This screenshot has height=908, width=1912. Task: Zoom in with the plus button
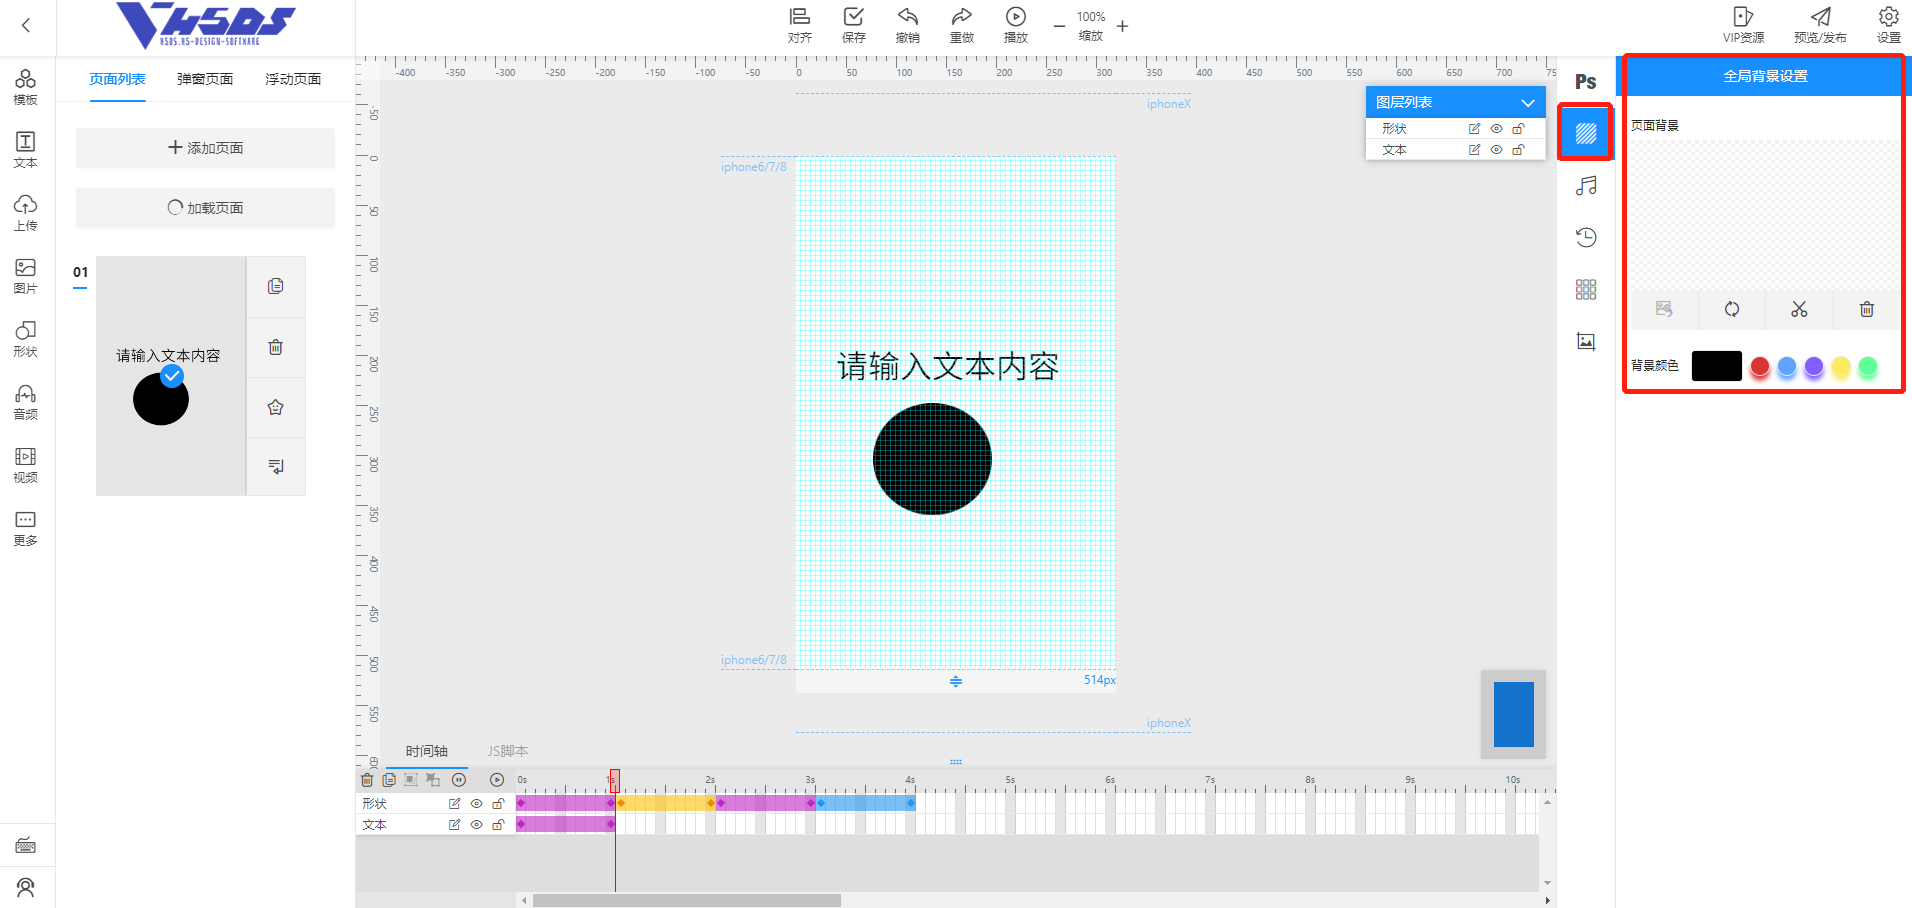click(x=1122, y=26)
